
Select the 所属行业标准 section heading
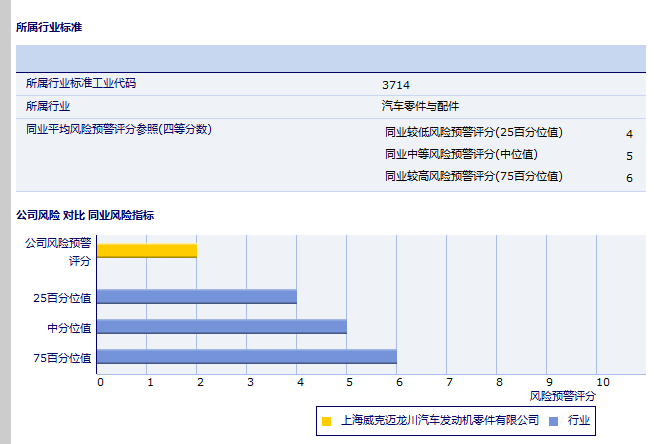click(49, 27)
